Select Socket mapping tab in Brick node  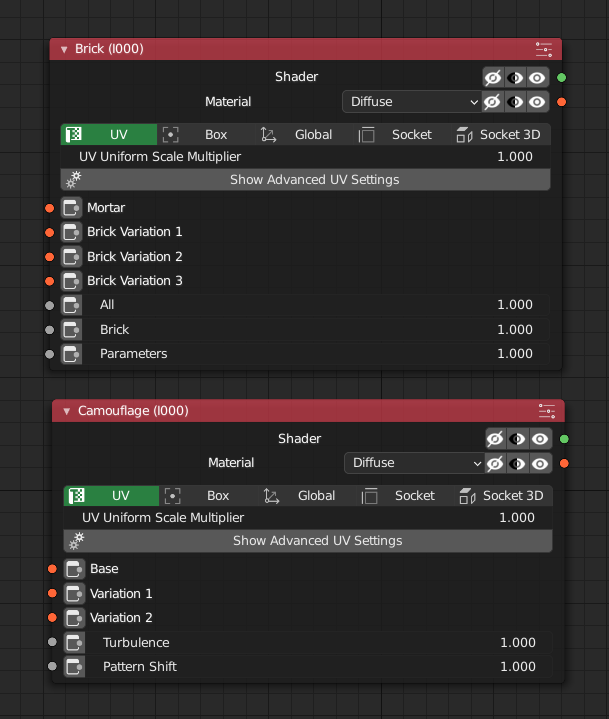[402, 134]
